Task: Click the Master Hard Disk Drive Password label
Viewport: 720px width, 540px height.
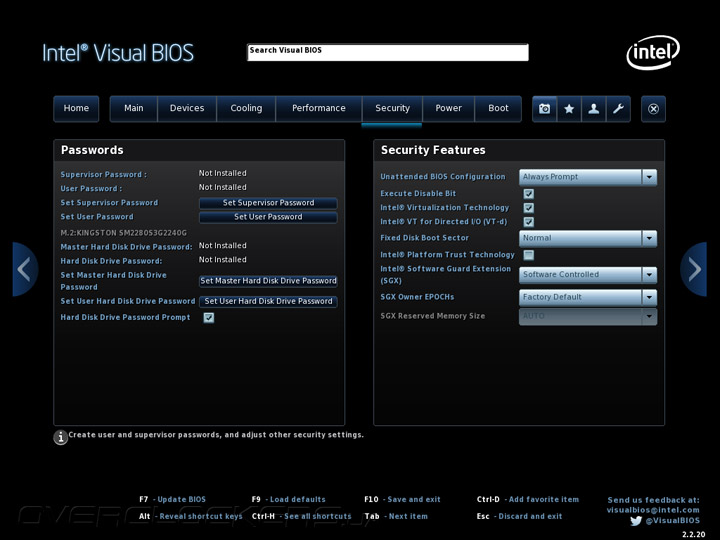Action: pos(126,247)
